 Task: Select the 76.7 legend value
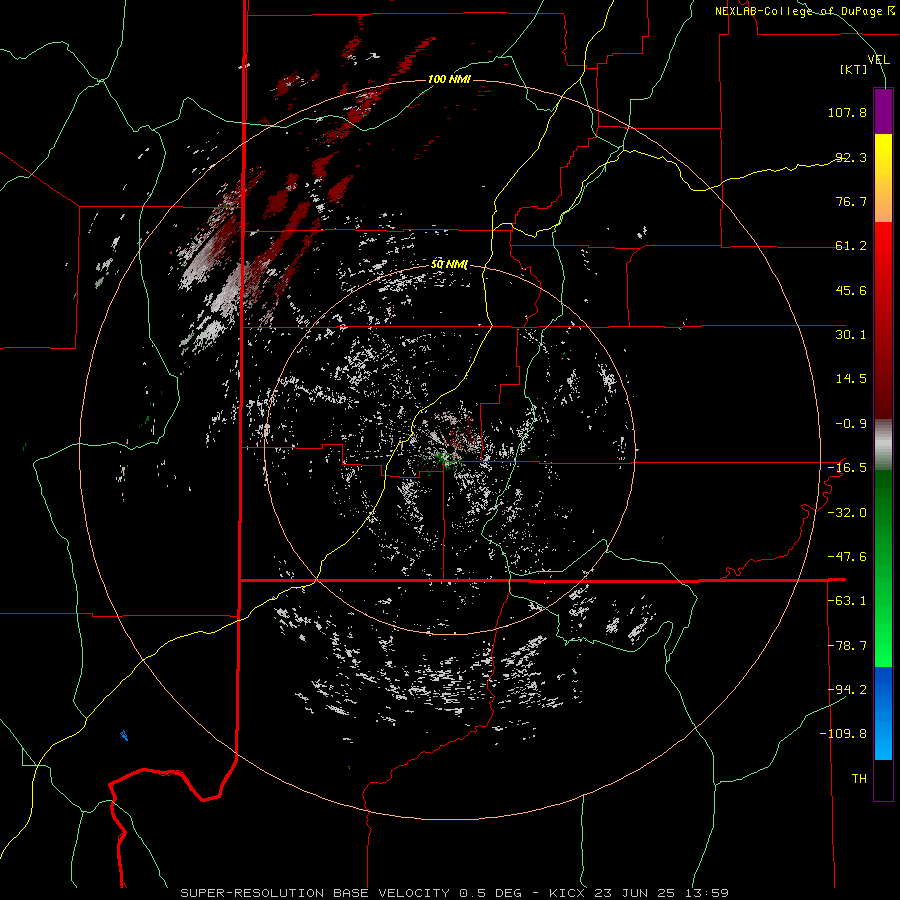pos(851,201)
